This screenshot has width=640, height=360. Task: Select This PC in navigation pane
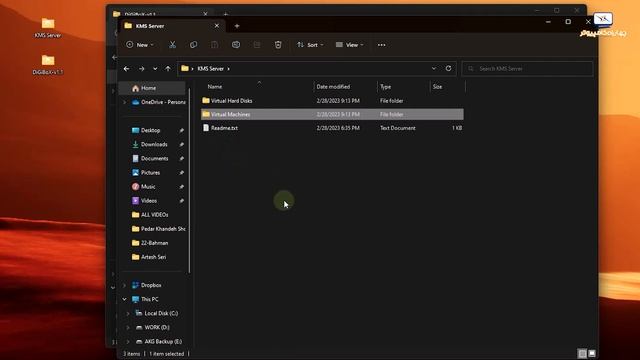click(x=145, y=299)
